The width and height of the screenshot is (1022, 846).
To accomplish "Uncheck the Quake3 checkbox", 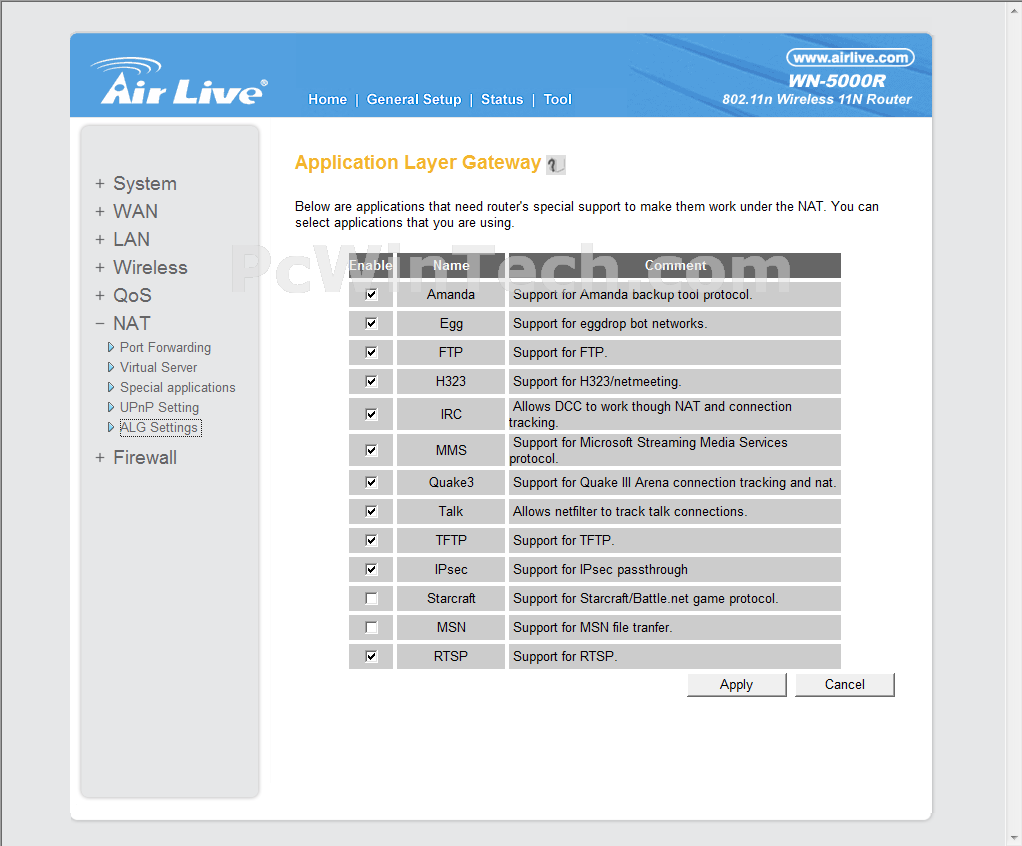I will (x=371, y=482).
